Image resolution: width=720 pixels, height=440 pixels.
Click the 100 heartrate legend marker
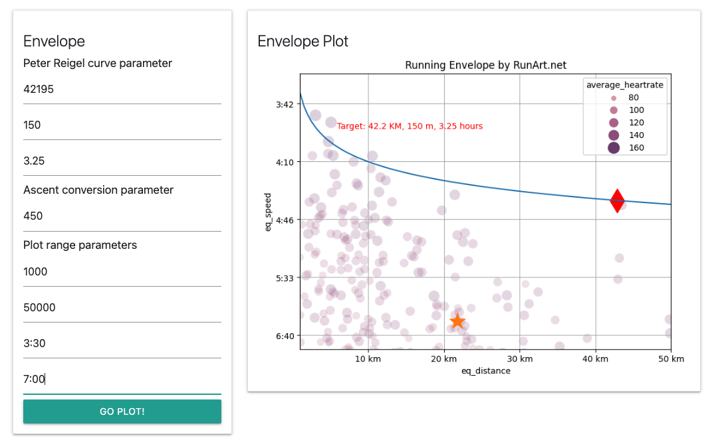click(x=613, y=110)
